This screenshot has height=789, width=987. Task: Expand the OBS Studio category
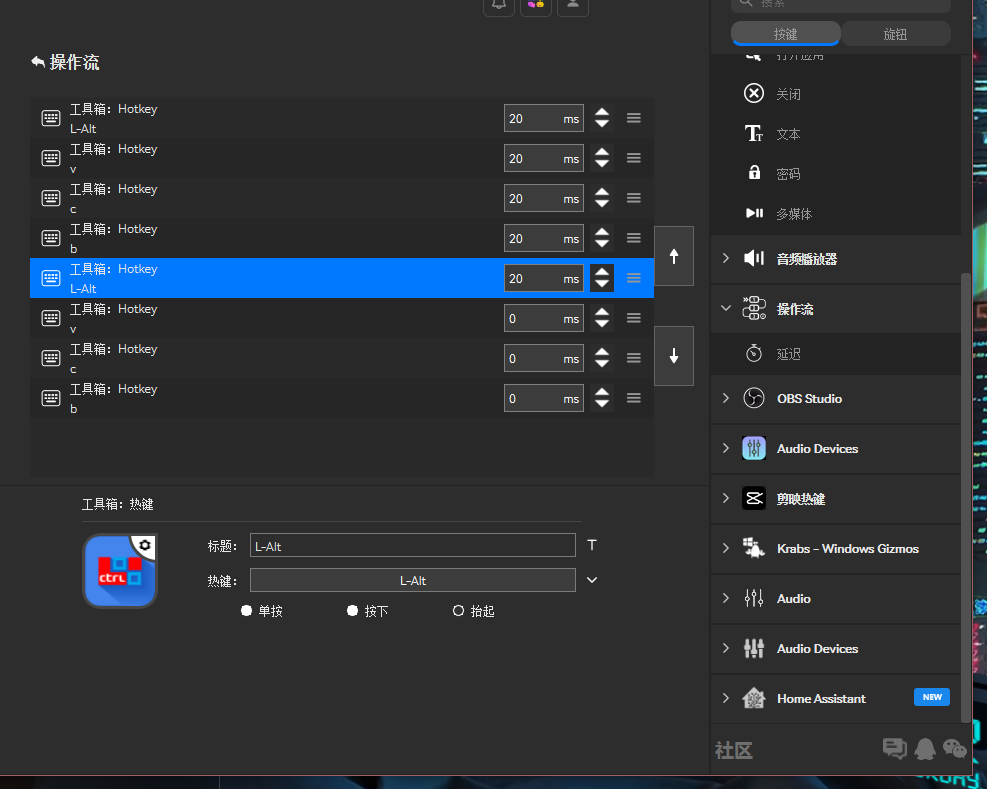coord(726,398)
